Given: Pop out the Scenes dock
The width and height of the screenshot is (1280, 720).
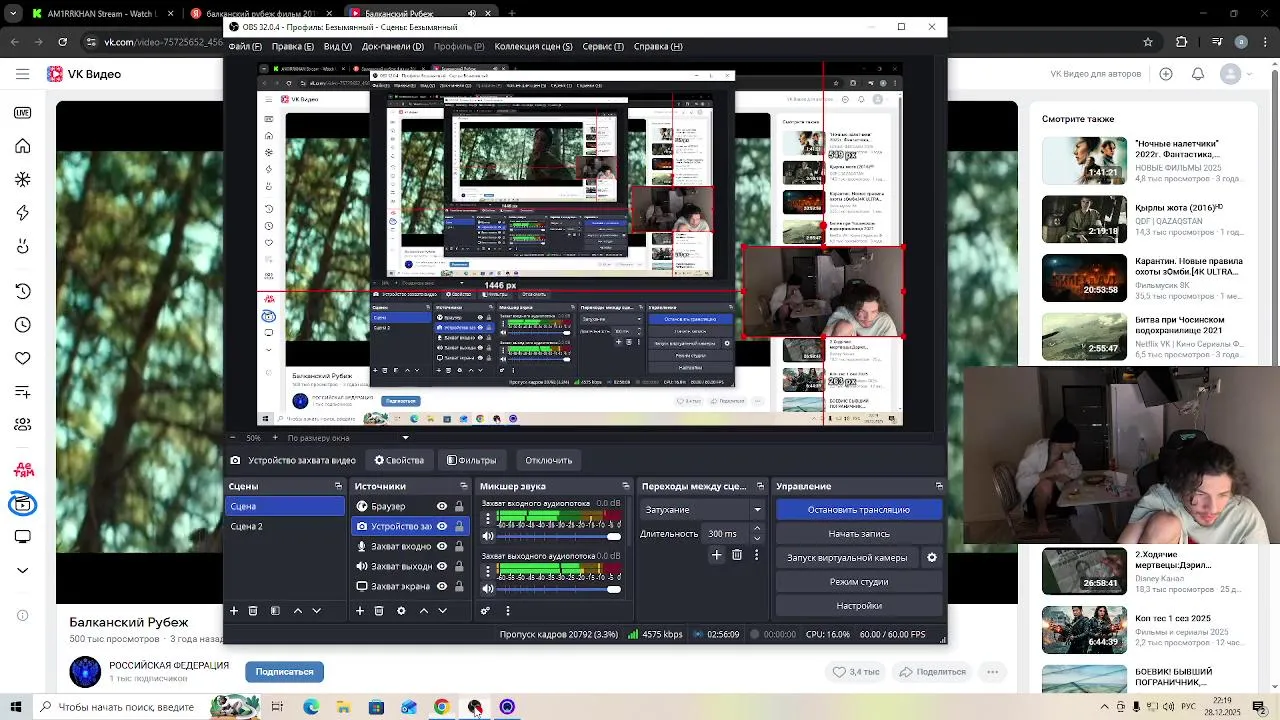Looking at the screenshot, I should [338, 486].
